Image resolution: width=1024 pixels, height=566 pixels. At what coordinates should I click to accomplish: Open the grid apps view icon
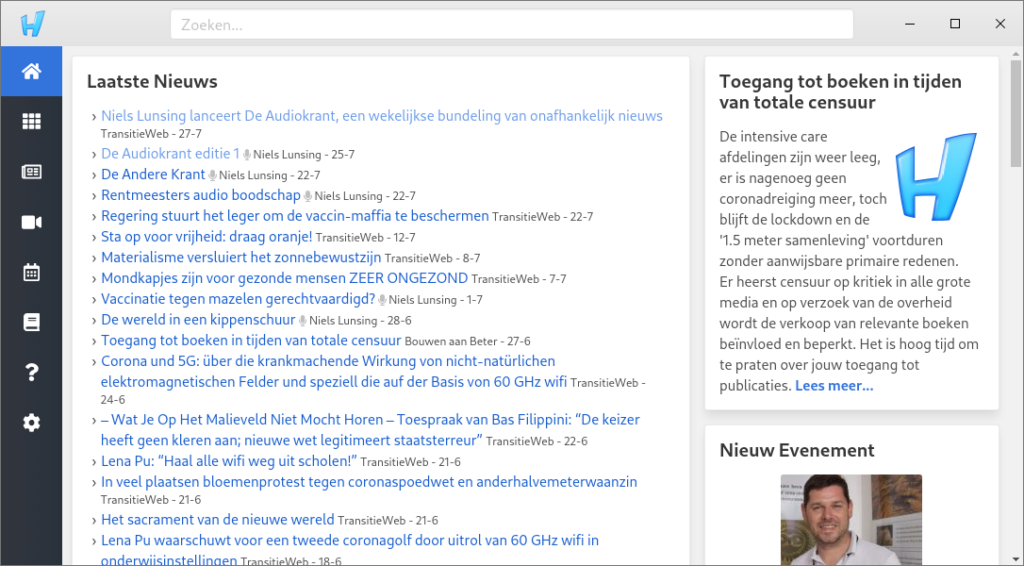31,121
